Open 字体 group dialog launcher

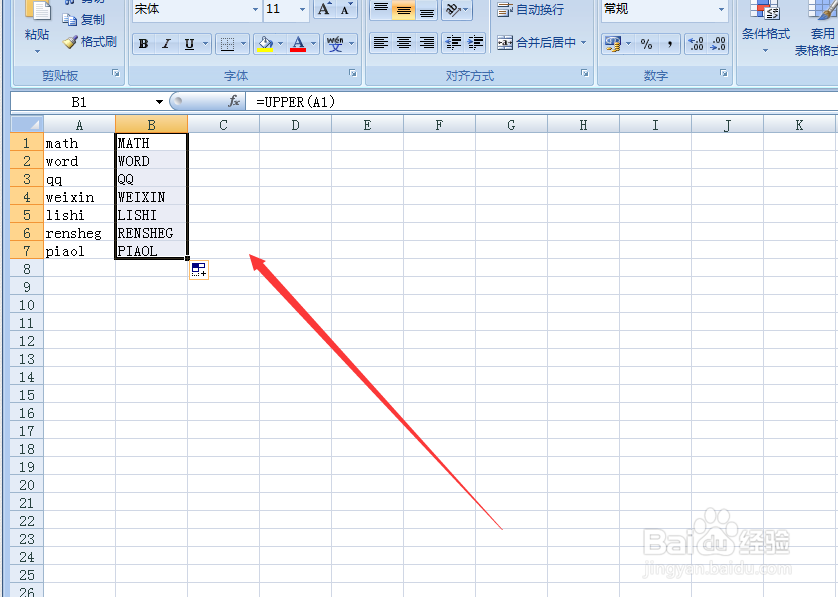tap(353, 74)
